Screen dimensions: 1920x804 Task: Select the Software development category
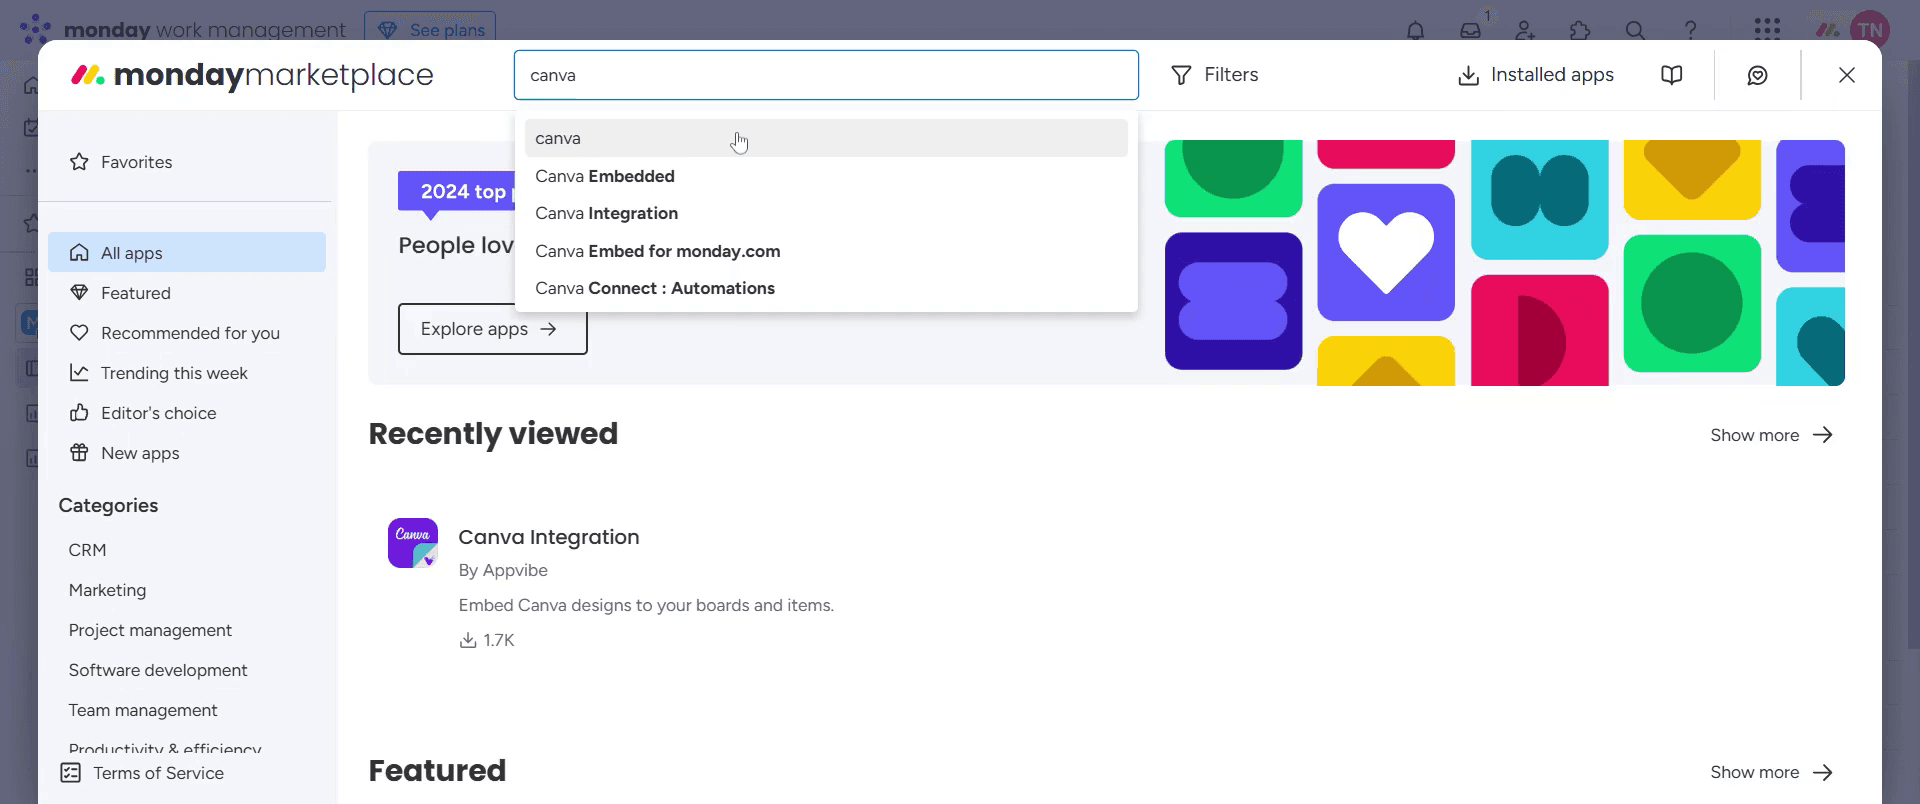(158, 670)
